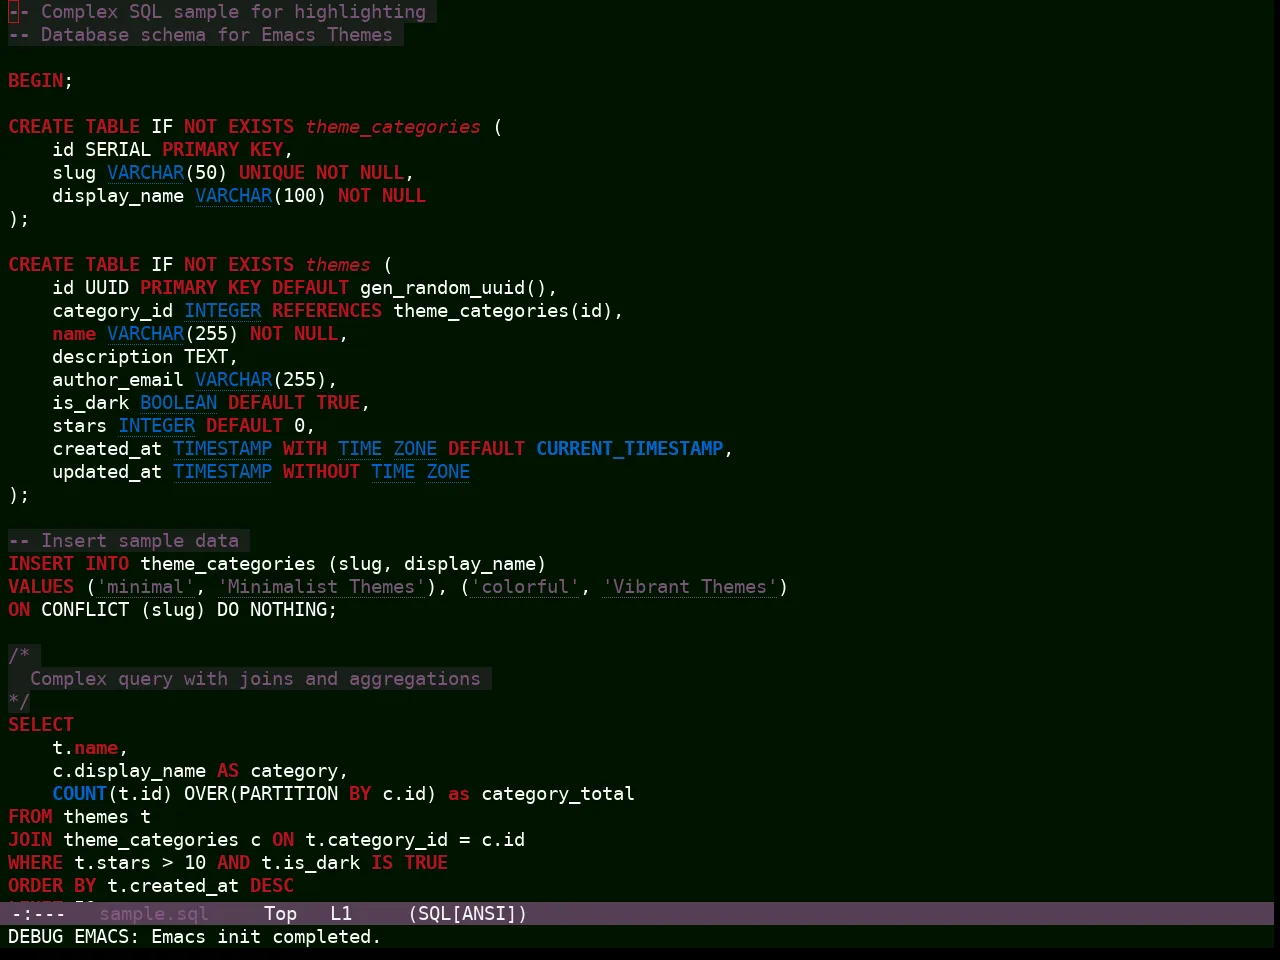The height and width of the screenshot is (960, 1280).
Task: Click italic theme_categories in first CREATE TABLE line
Action: 393,127
